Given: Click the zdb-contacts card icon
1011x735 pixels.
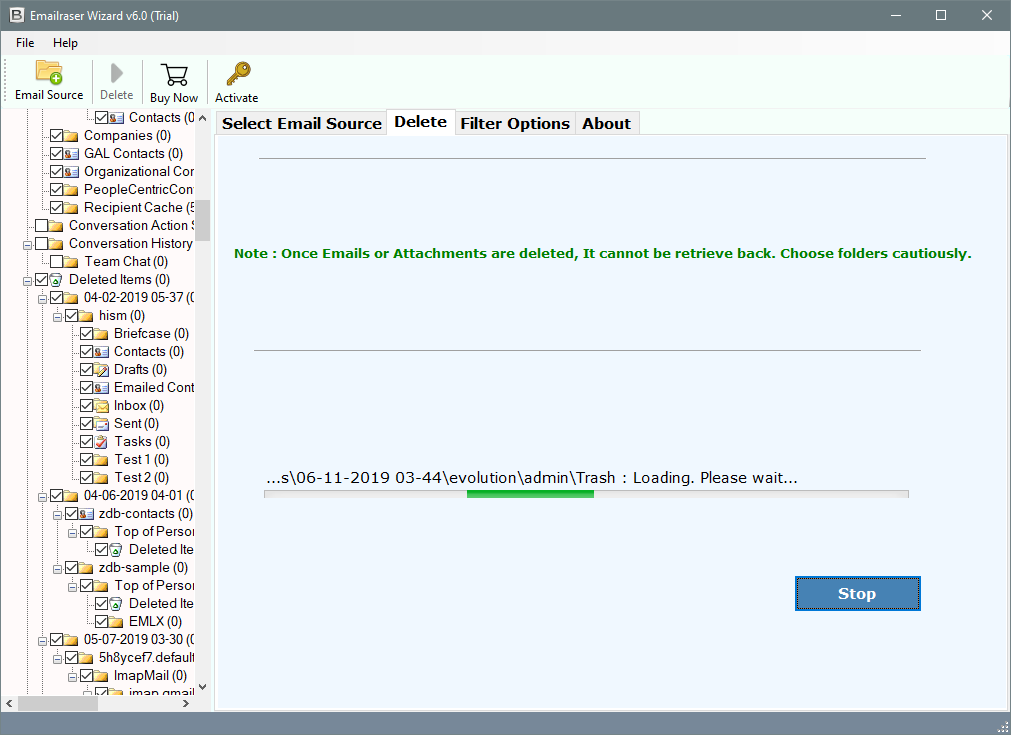Looking at the screenshot, I should [x=86, y=514].
